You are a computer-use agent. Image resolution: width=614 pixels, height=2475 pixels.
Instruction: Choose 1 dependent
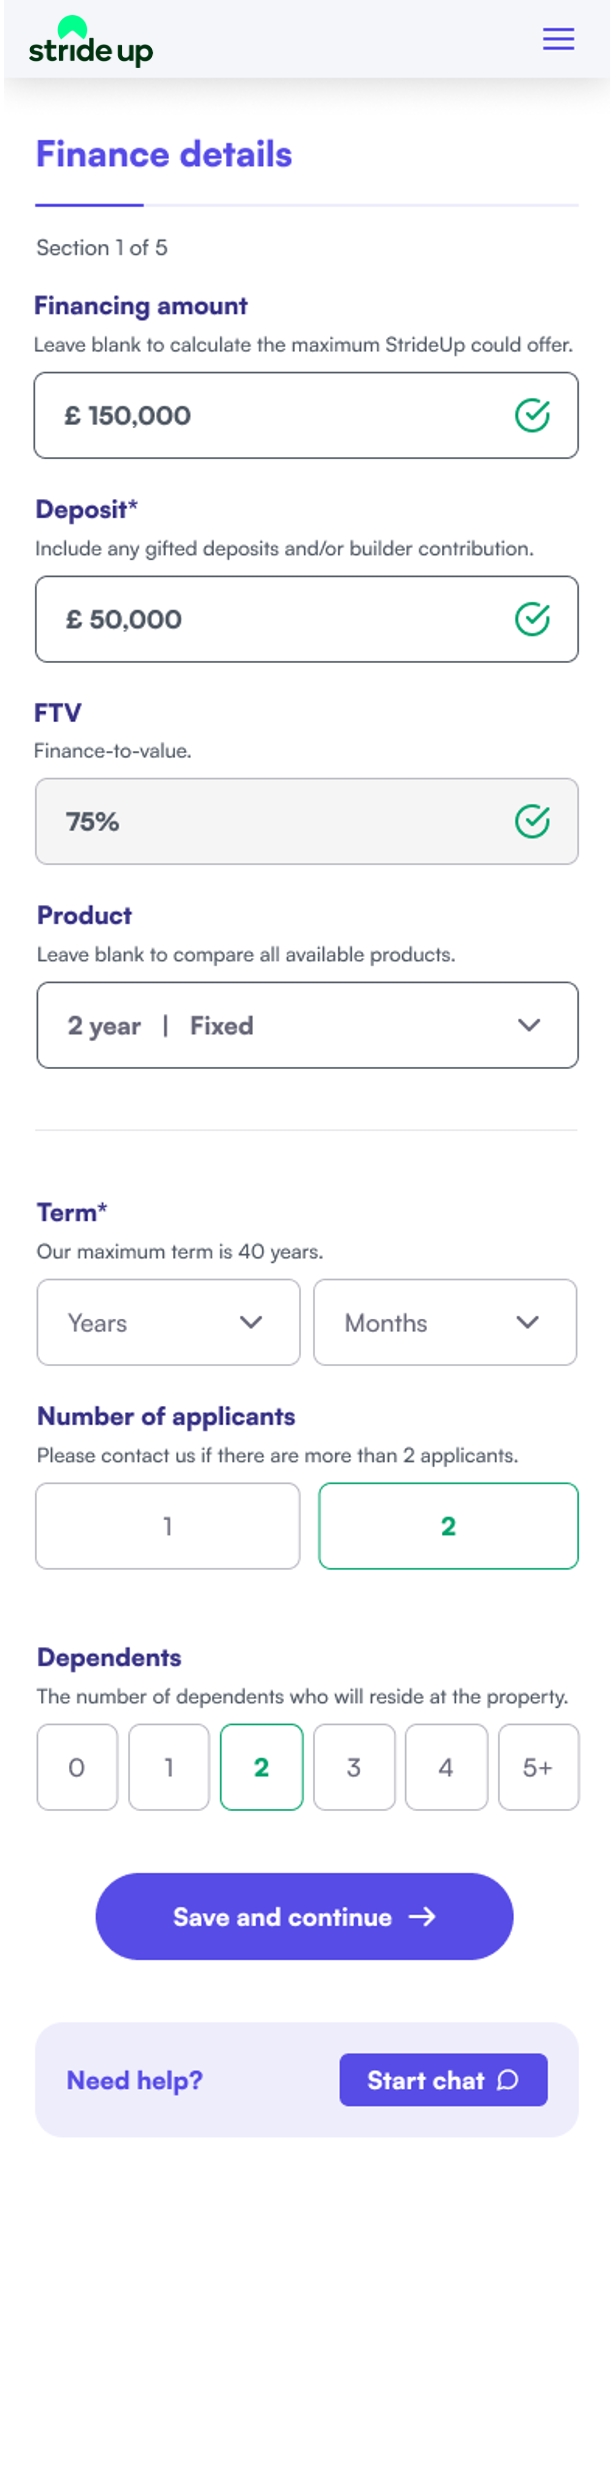169,1767
